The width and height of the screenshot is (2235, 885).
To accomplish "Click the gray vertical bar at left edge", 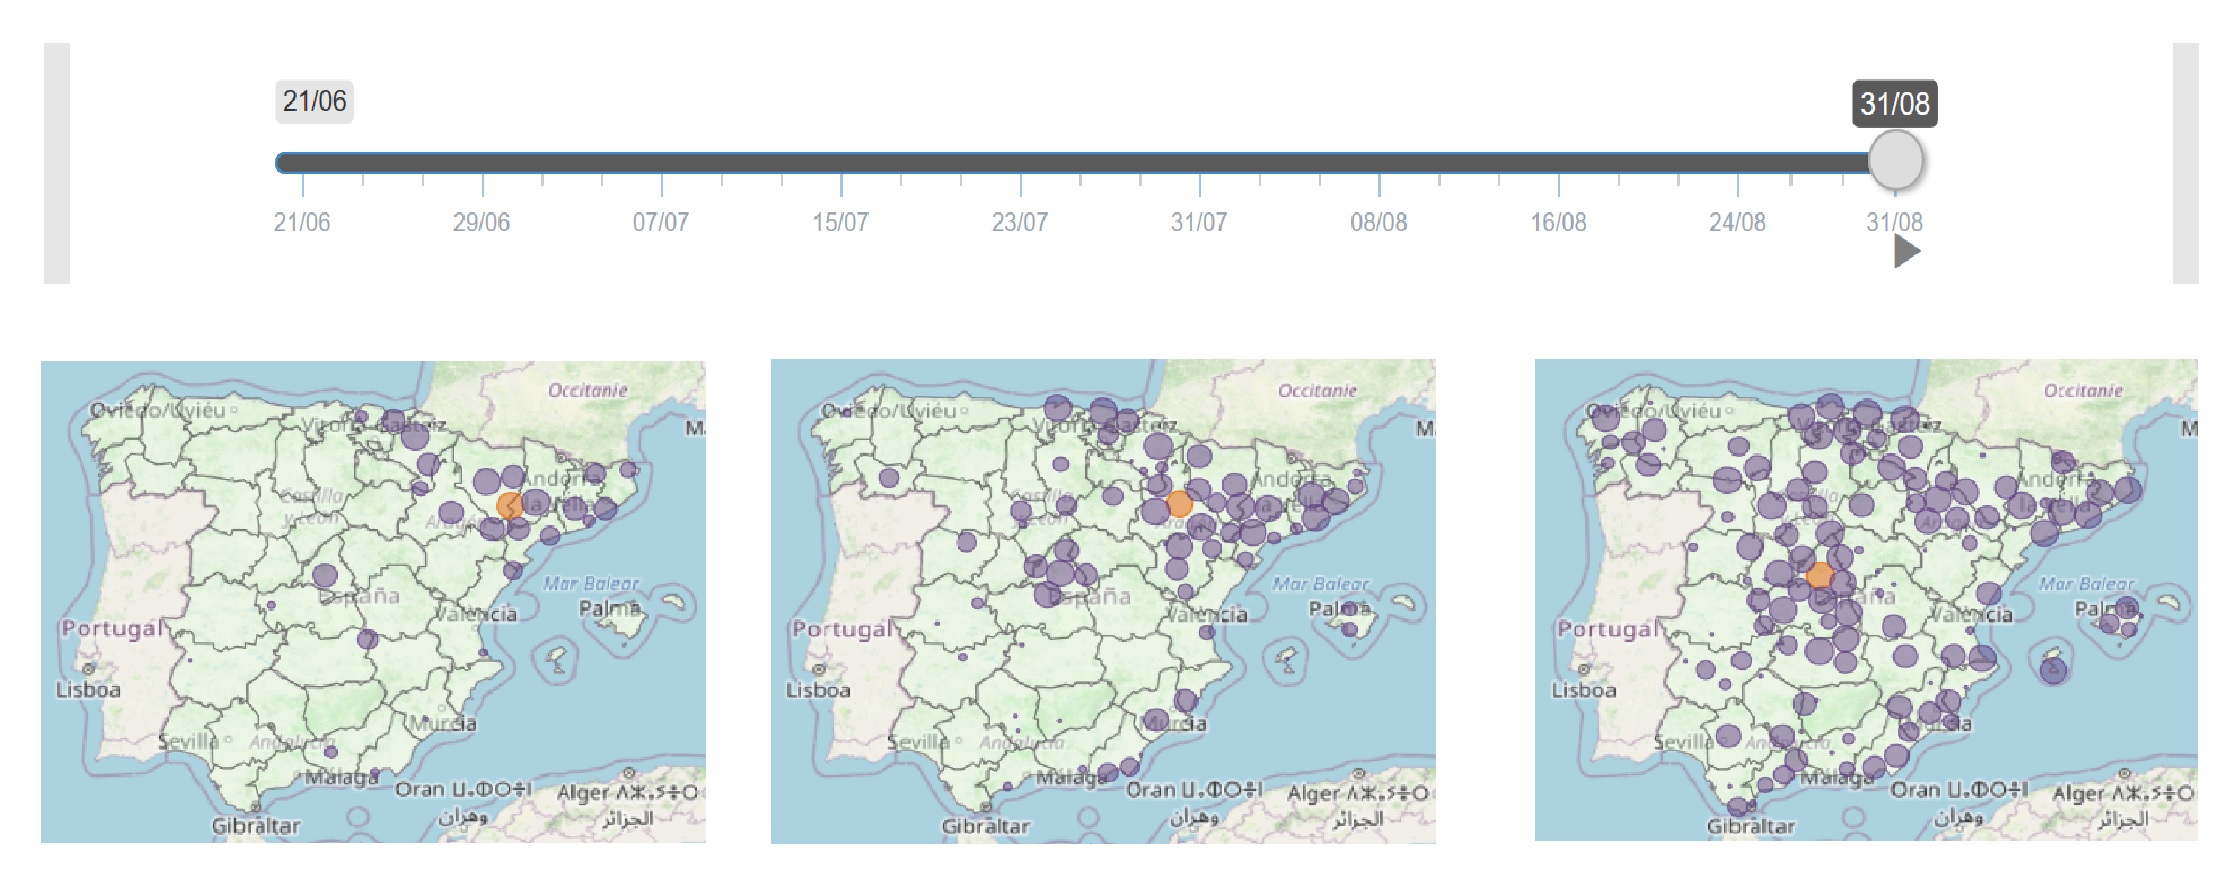I will 57,163.
